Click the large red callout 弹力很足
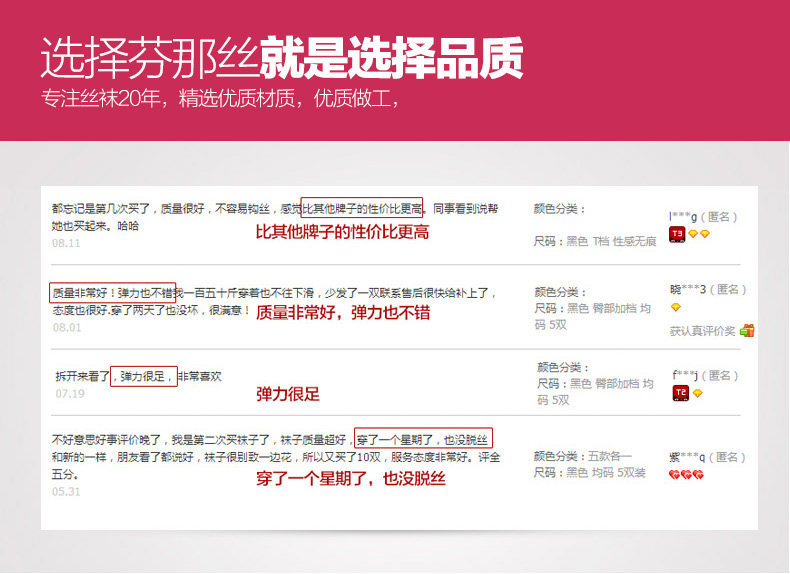 (288, 394)
